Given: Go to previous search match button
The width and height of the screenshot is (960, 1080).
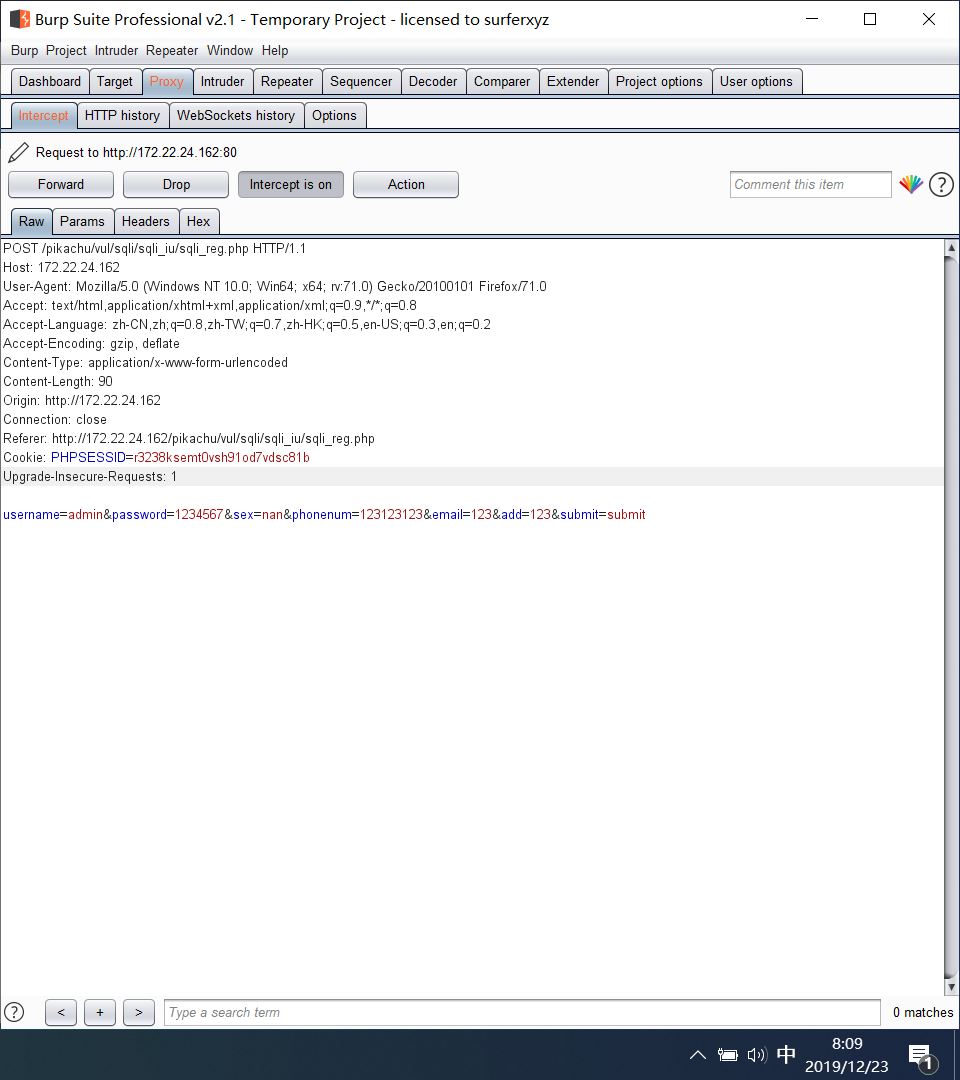Looking at the screenshot, I should click(x=61, y=1012).
